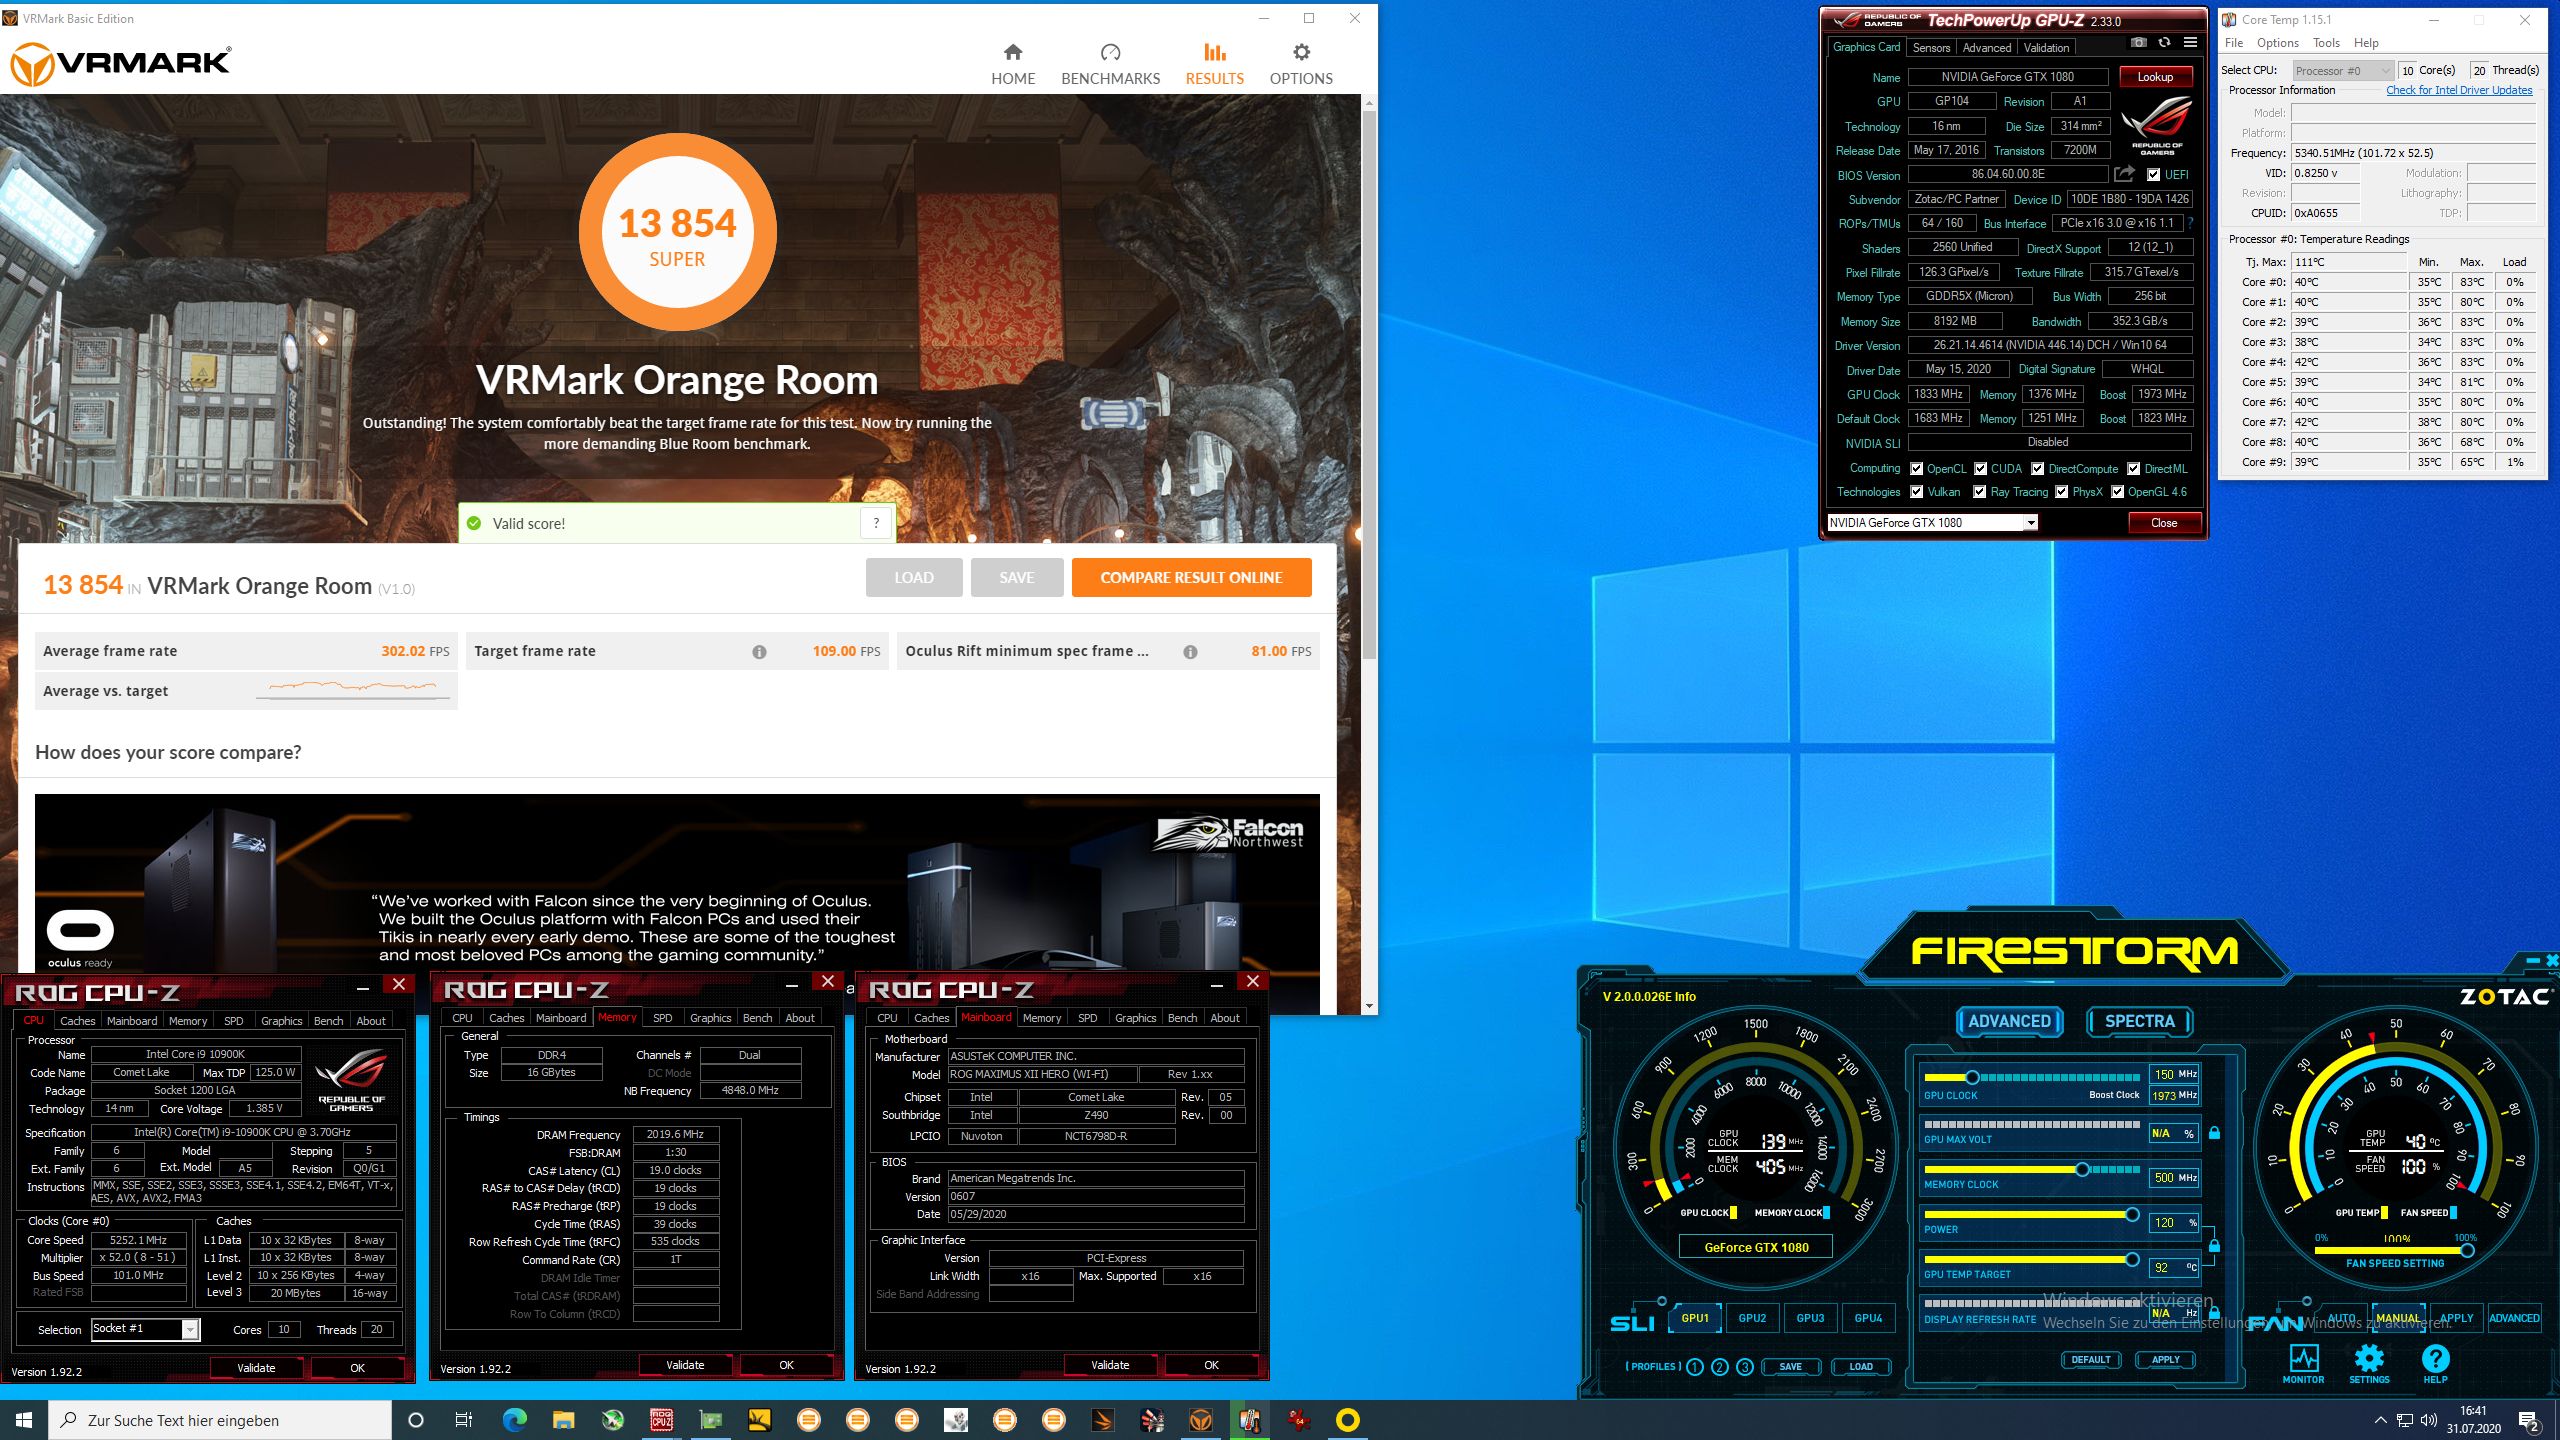Open VRMark BENCHMARKS section
The image size is (2560, 1440).
pyautogui.click(x=1110, y=64)
